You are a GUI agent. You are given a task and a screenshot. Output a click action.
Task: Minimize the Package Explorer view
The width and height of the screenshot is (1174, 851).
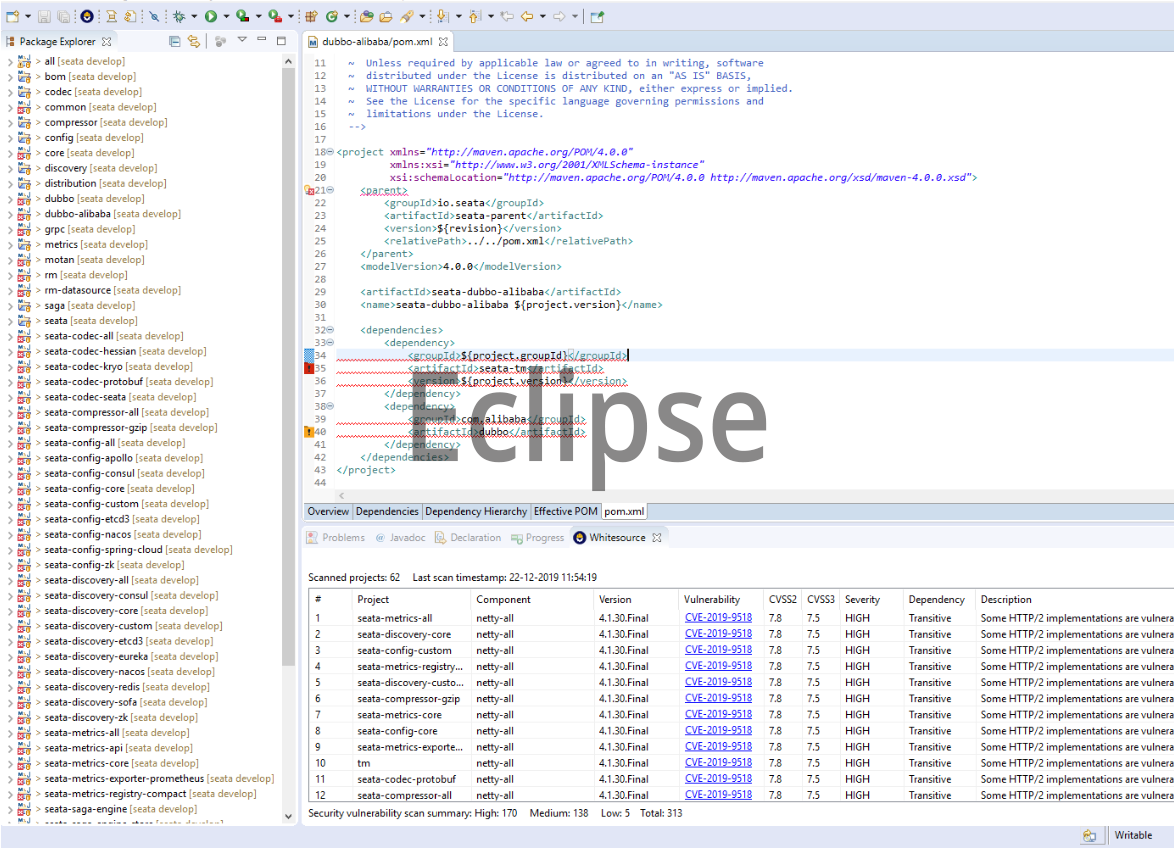261,39
